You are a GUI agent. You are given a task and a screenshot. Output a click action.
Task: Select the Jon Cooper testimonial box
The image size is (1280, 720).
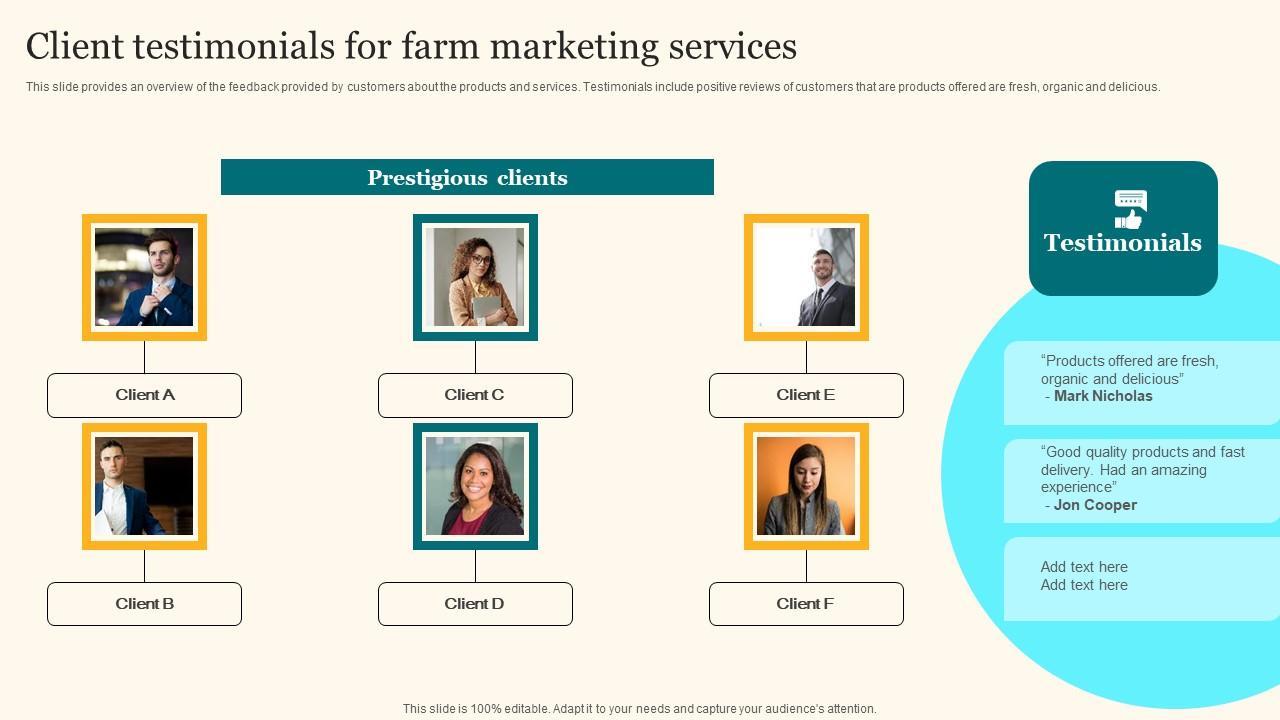pyautogui.click(x=1140, y=480)
